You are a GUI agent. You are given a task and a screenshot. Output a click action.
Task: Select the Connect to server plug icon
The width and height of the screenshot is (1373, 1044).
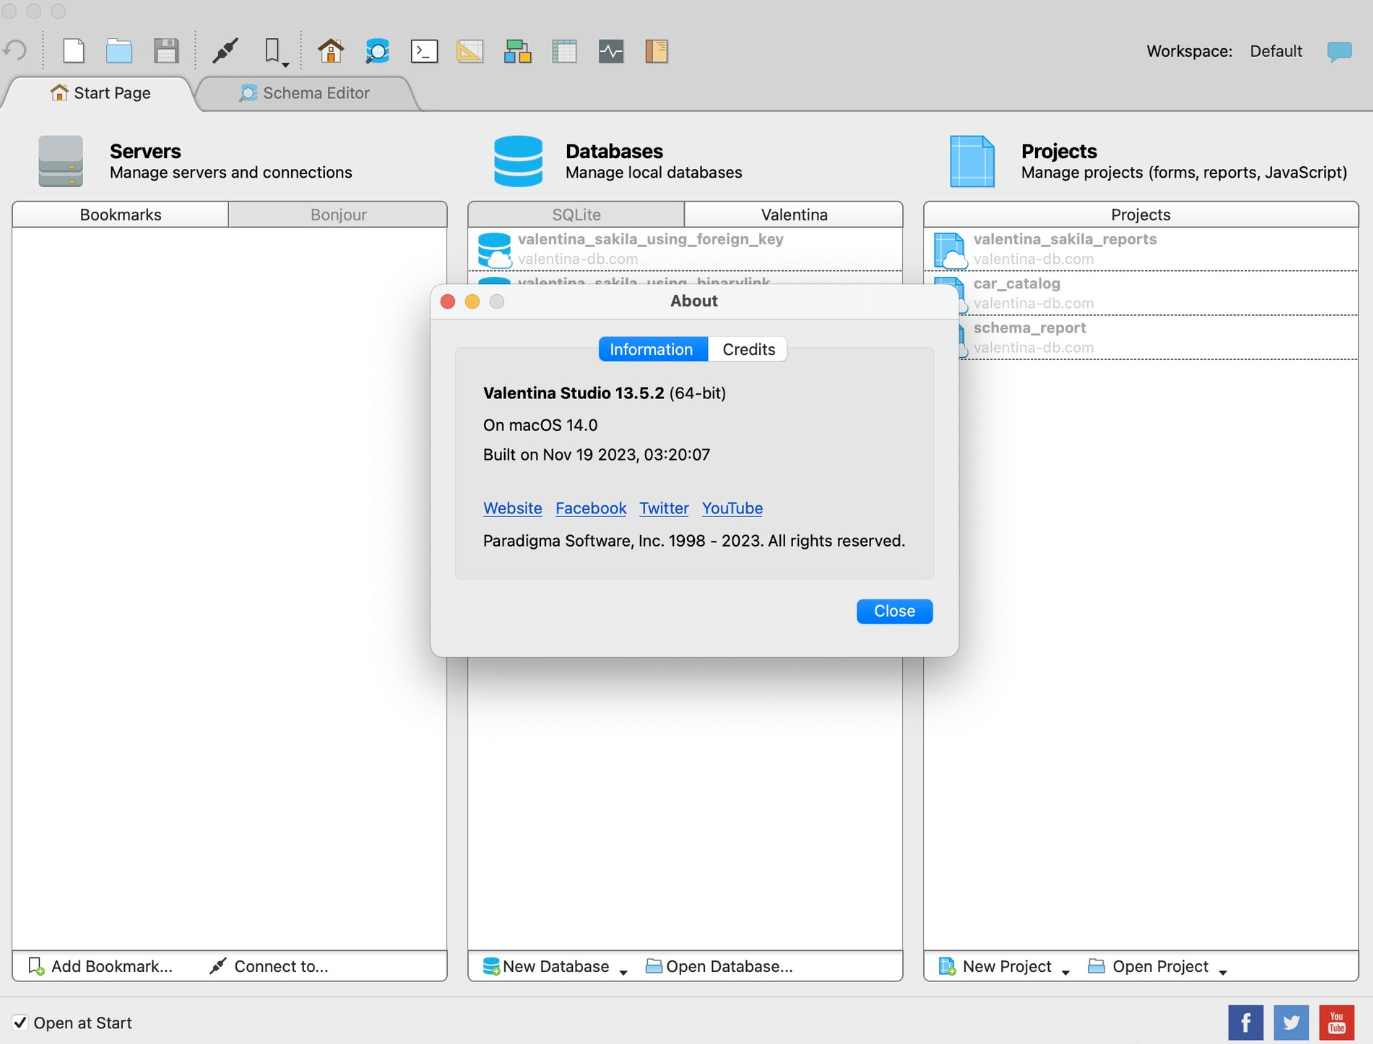pos(225,50)
